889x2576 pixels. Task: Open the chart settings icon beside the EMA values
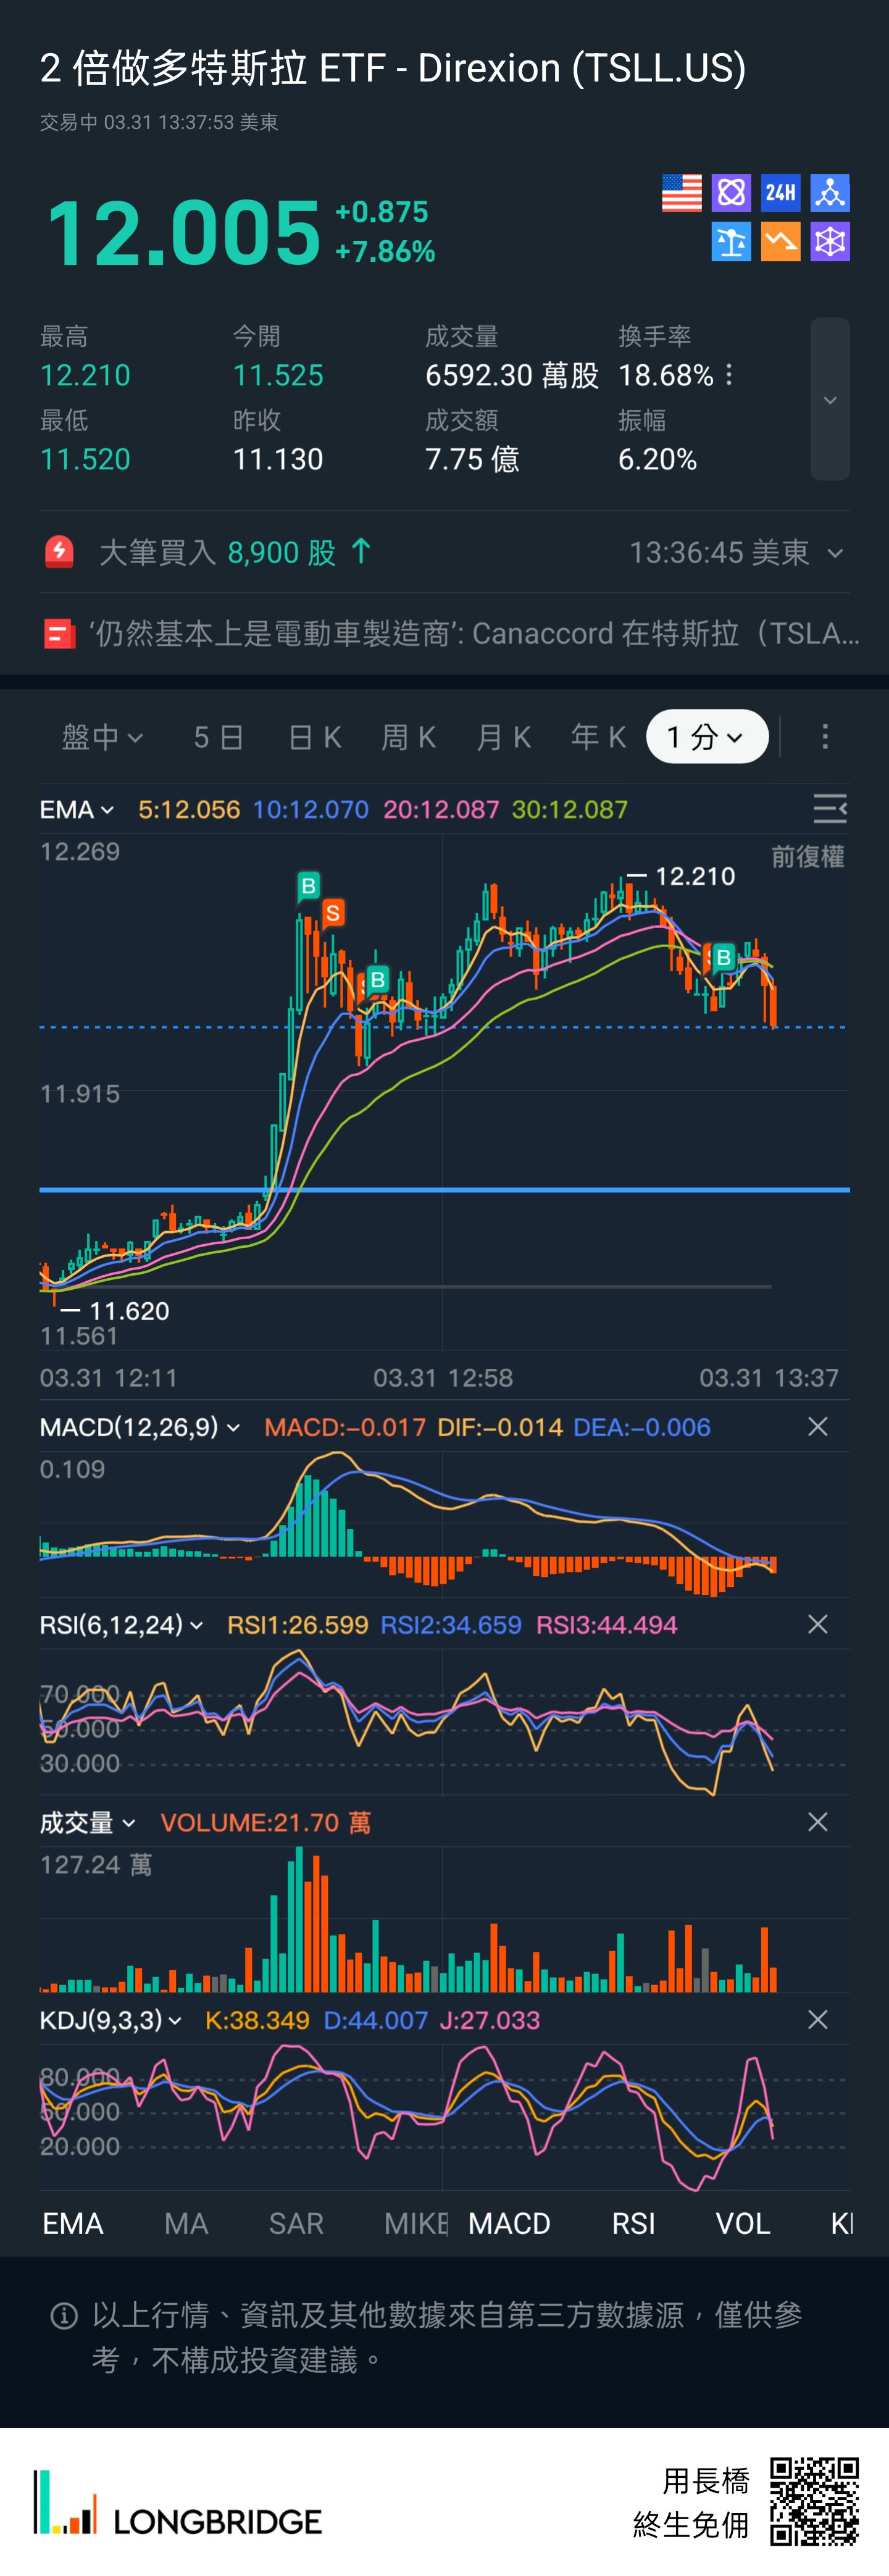click(x=829, y=808)
